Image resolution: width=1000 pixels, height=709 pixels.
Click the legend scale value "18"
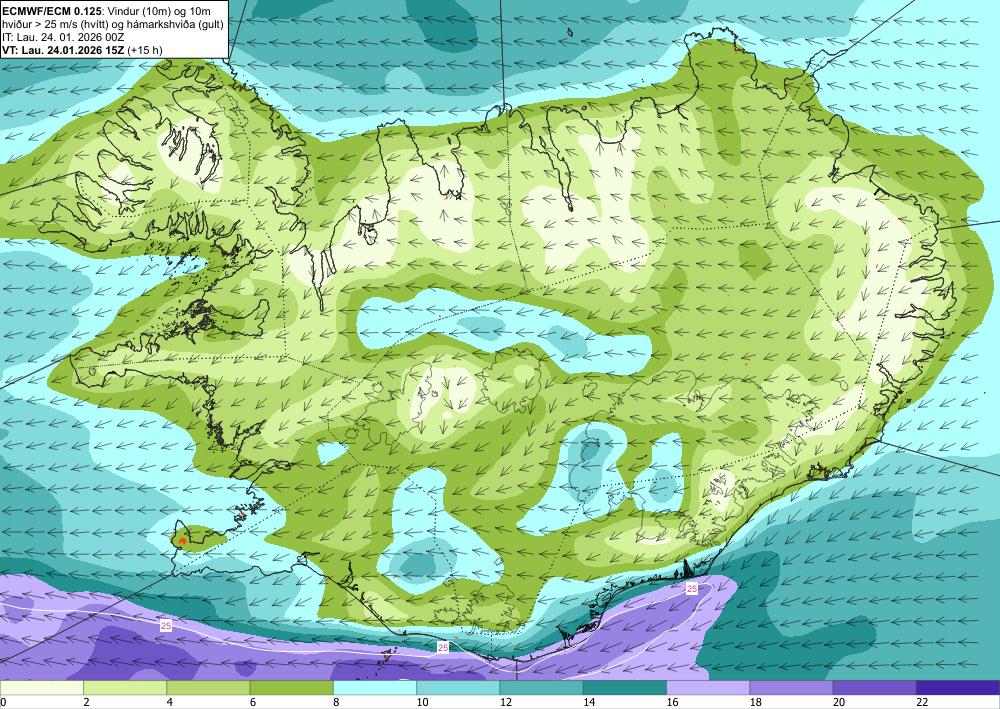point(756,703)
